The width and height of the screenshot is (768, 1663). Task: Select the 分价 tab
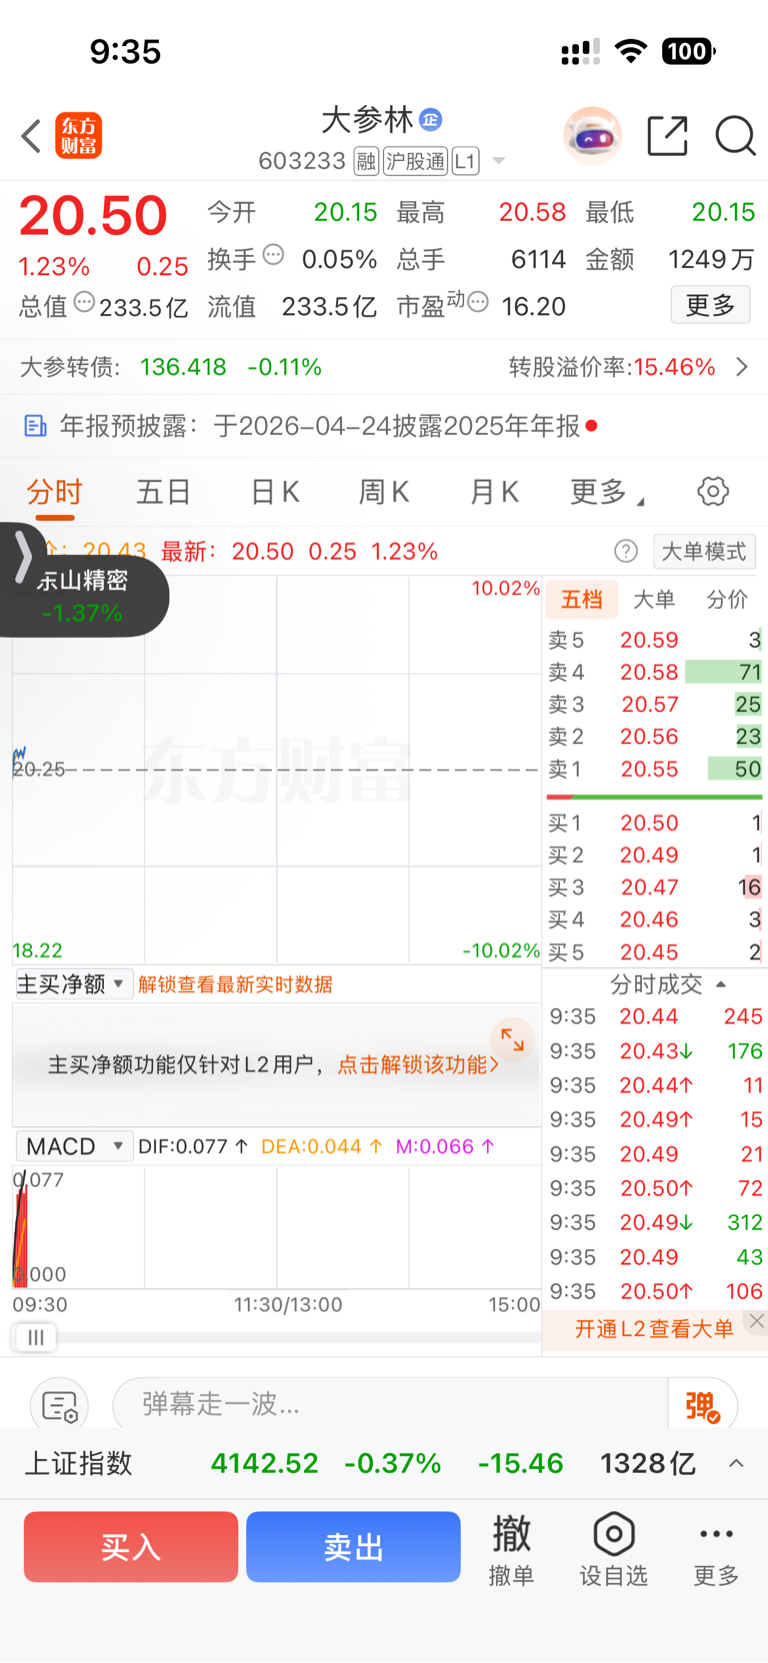(727, 599)
